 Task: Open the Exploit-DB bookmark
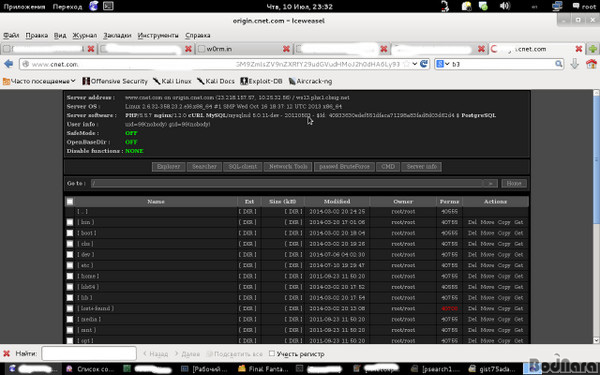coord(261,81)
